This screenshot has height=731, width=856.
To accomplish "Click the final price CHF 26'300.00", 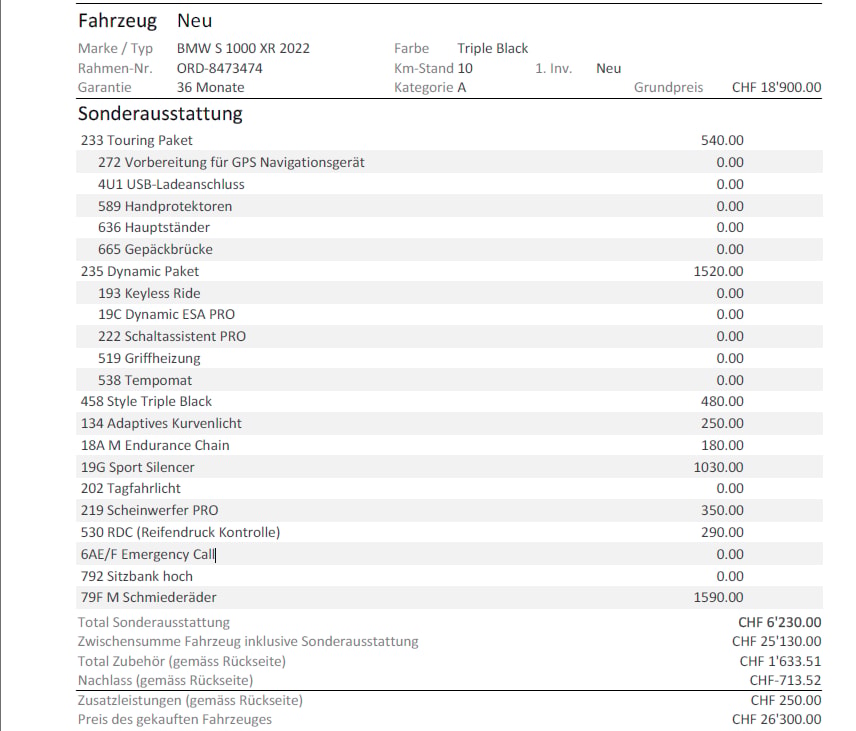I will 776,720.
